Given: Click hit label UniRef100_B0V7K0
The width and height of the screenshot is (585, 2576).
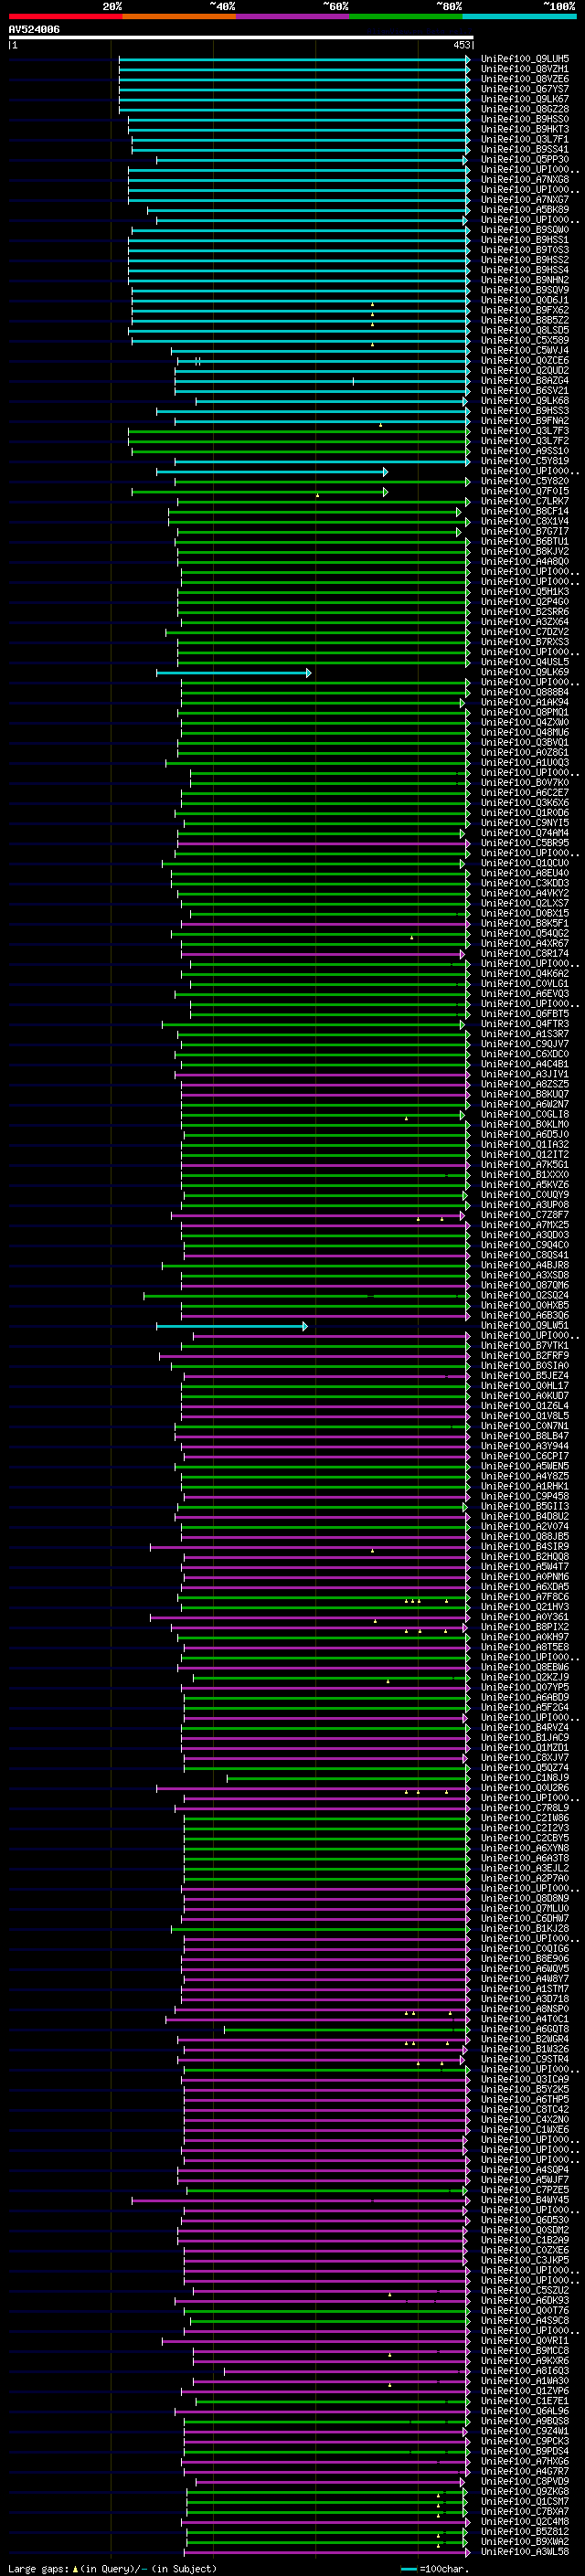Looking at the screenshot, I should [x=525, y=782].
